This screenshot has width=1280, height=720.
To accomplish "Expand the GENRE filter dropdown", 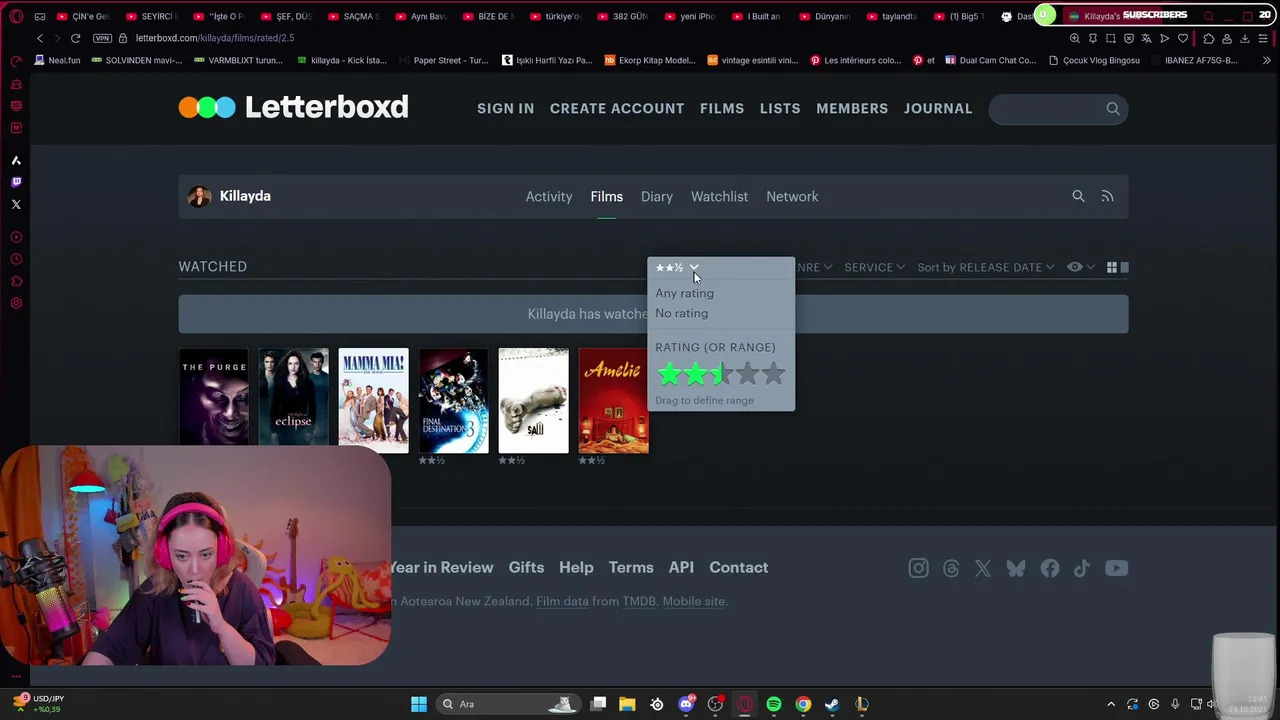I will click(813, 267).
